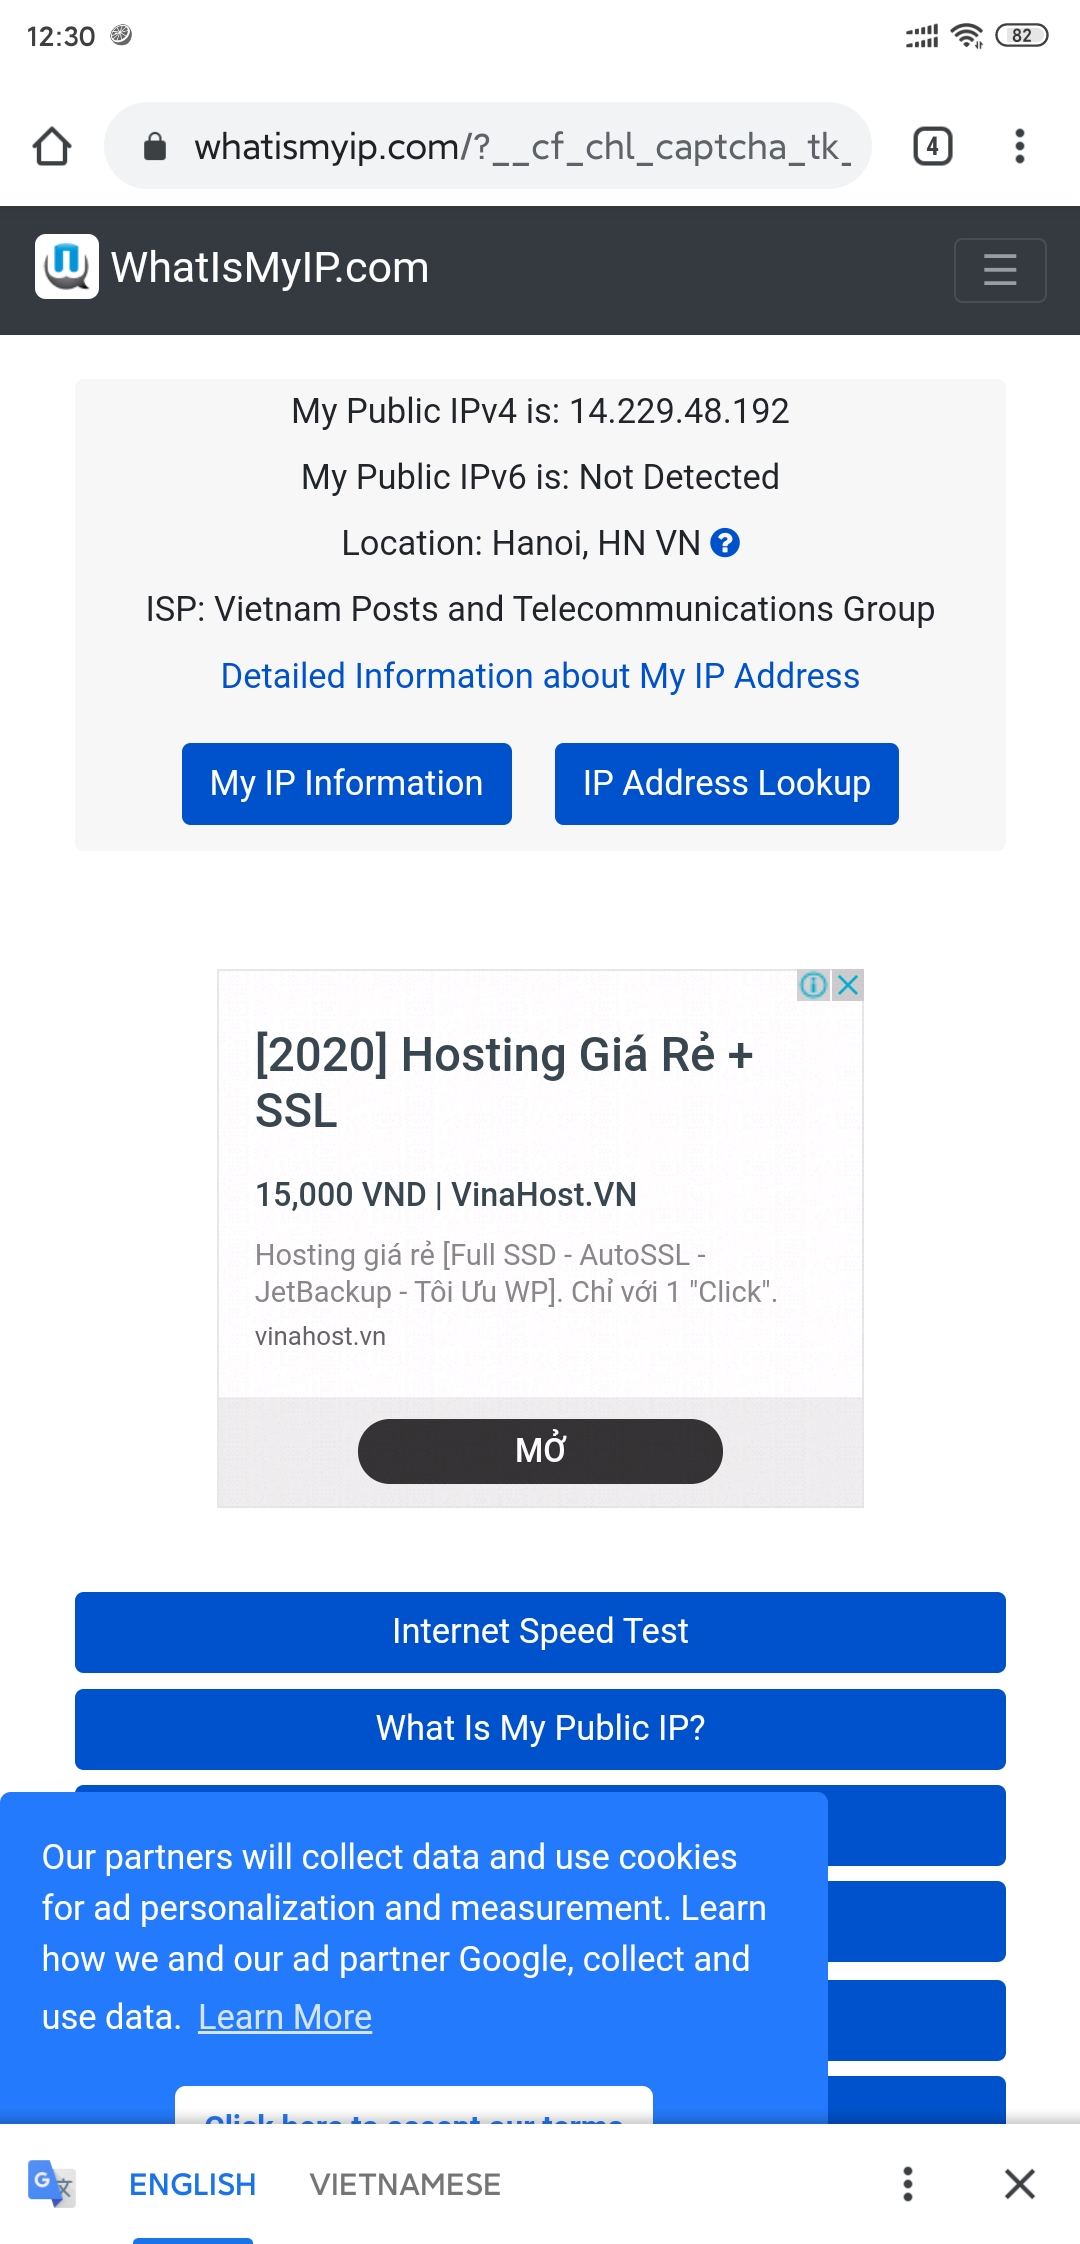
Task: Tap the URL address bar
Action: [520, 147]
